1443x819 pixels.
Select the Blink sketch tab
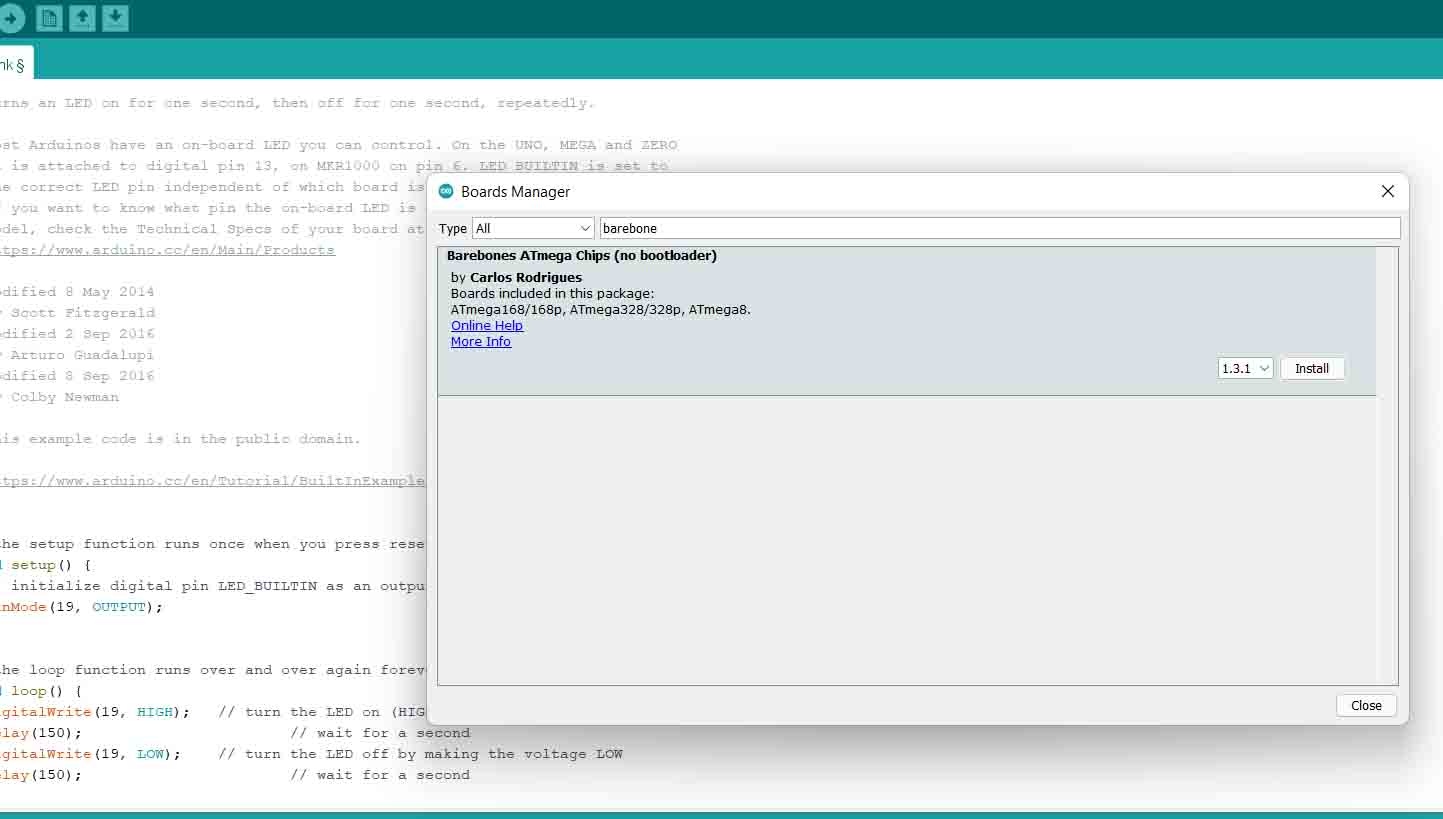pos(14,65)
